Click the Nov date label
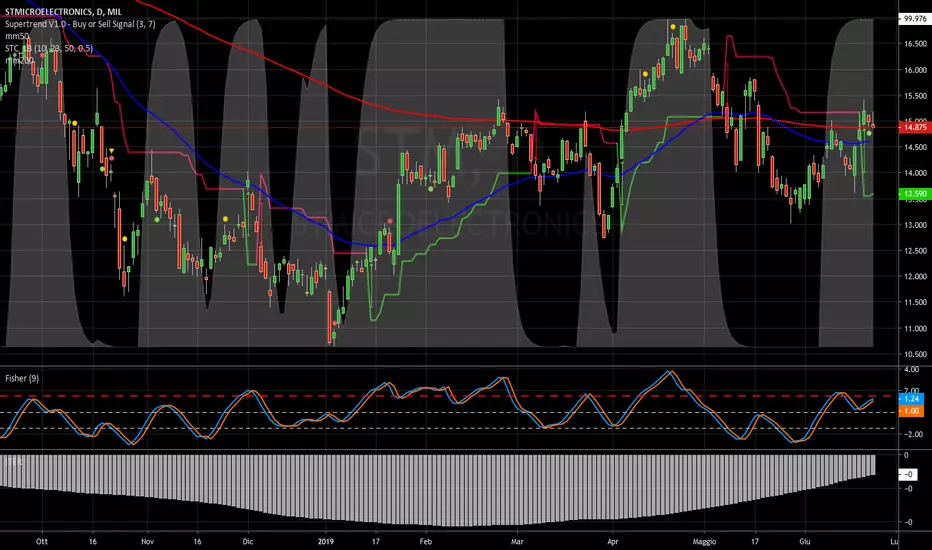This screenshot has width=932, height=550. pyautogui.click(x=147, y=541)
